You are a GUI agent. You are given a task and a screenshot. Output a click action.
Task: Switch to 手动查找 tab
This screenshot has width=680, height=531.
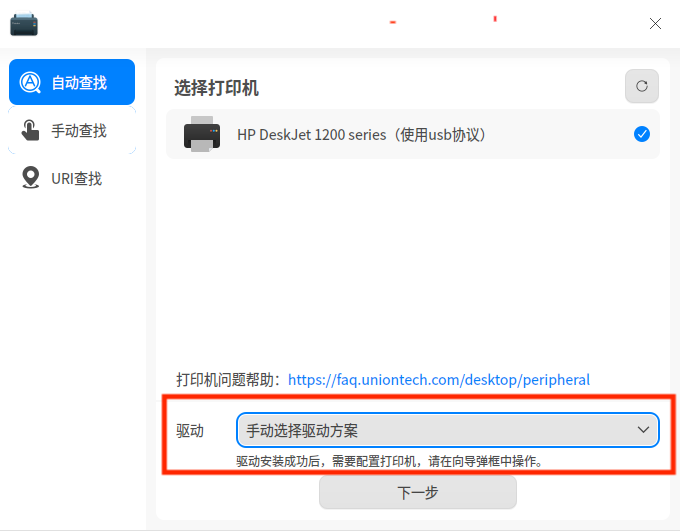pos(72,130)
